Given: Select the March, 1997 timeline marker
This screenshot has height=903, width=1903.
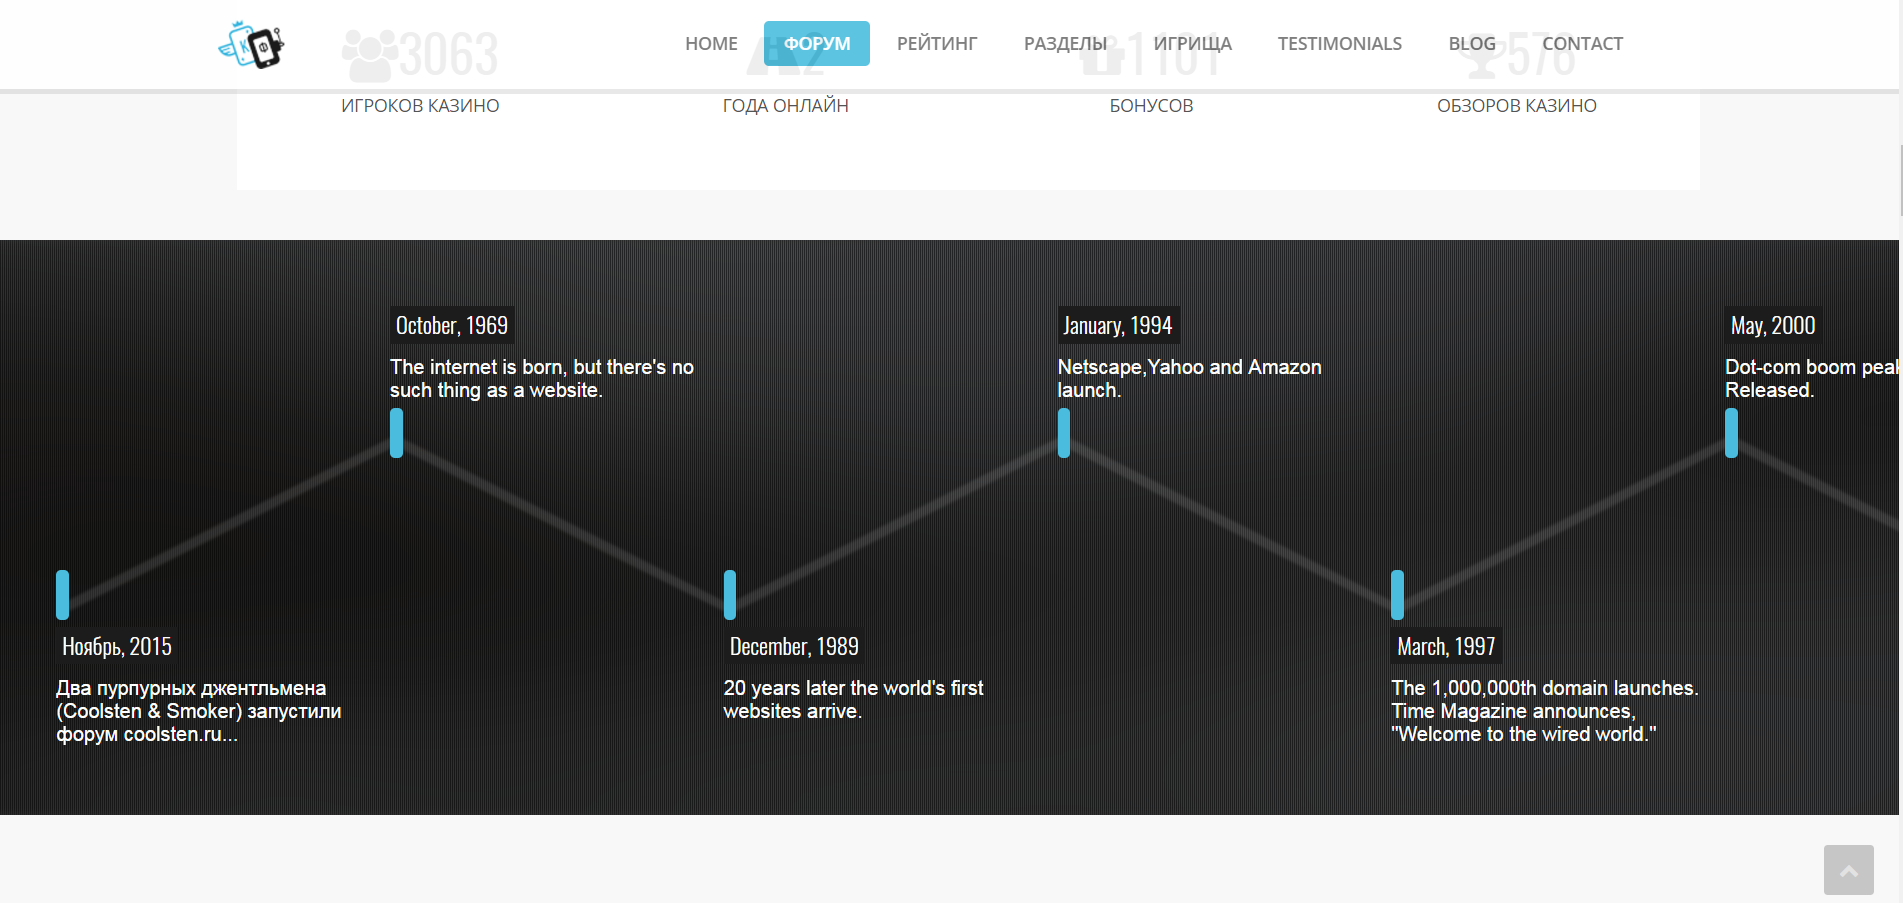Looking at the screenshot, I should coord(1398,595).
